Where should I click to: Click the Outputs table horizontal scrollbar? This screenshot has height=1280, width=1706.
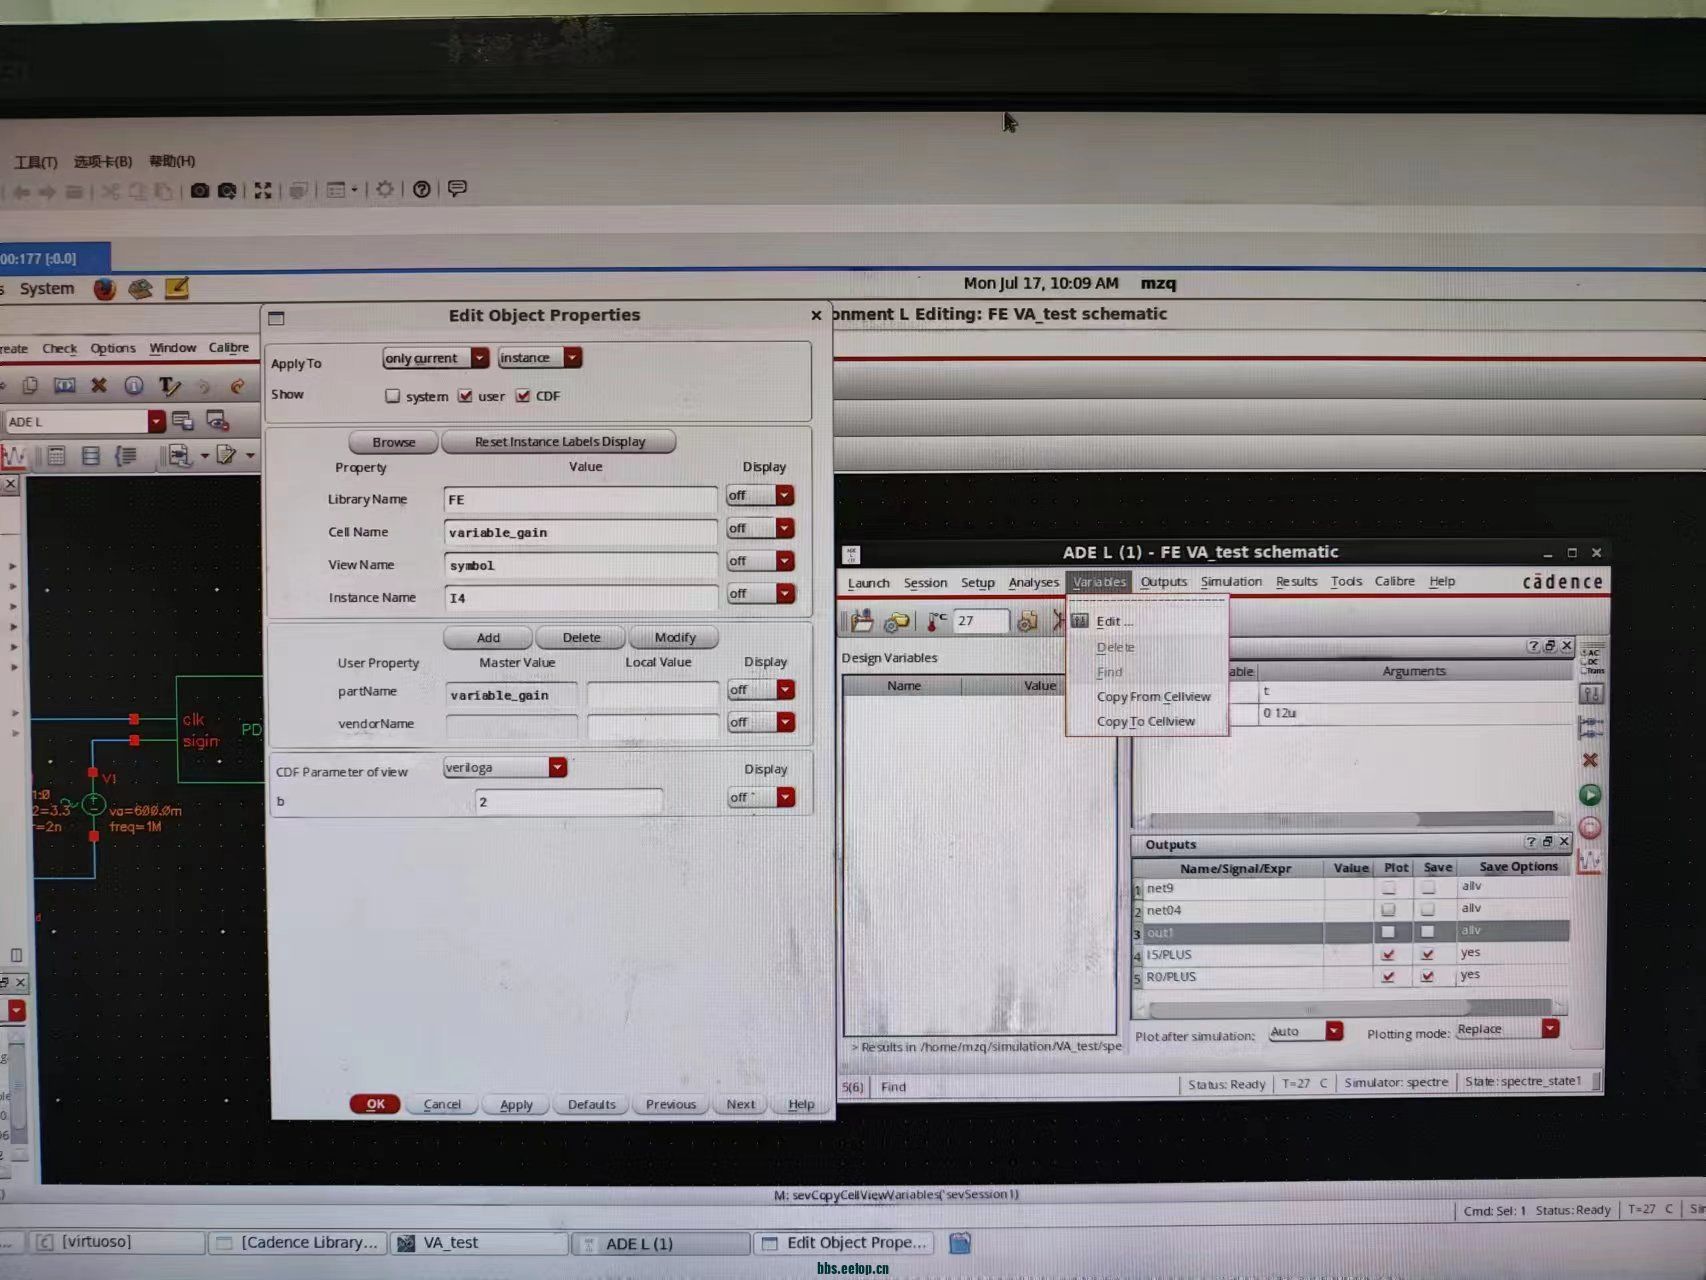tap(1350, 1008)
